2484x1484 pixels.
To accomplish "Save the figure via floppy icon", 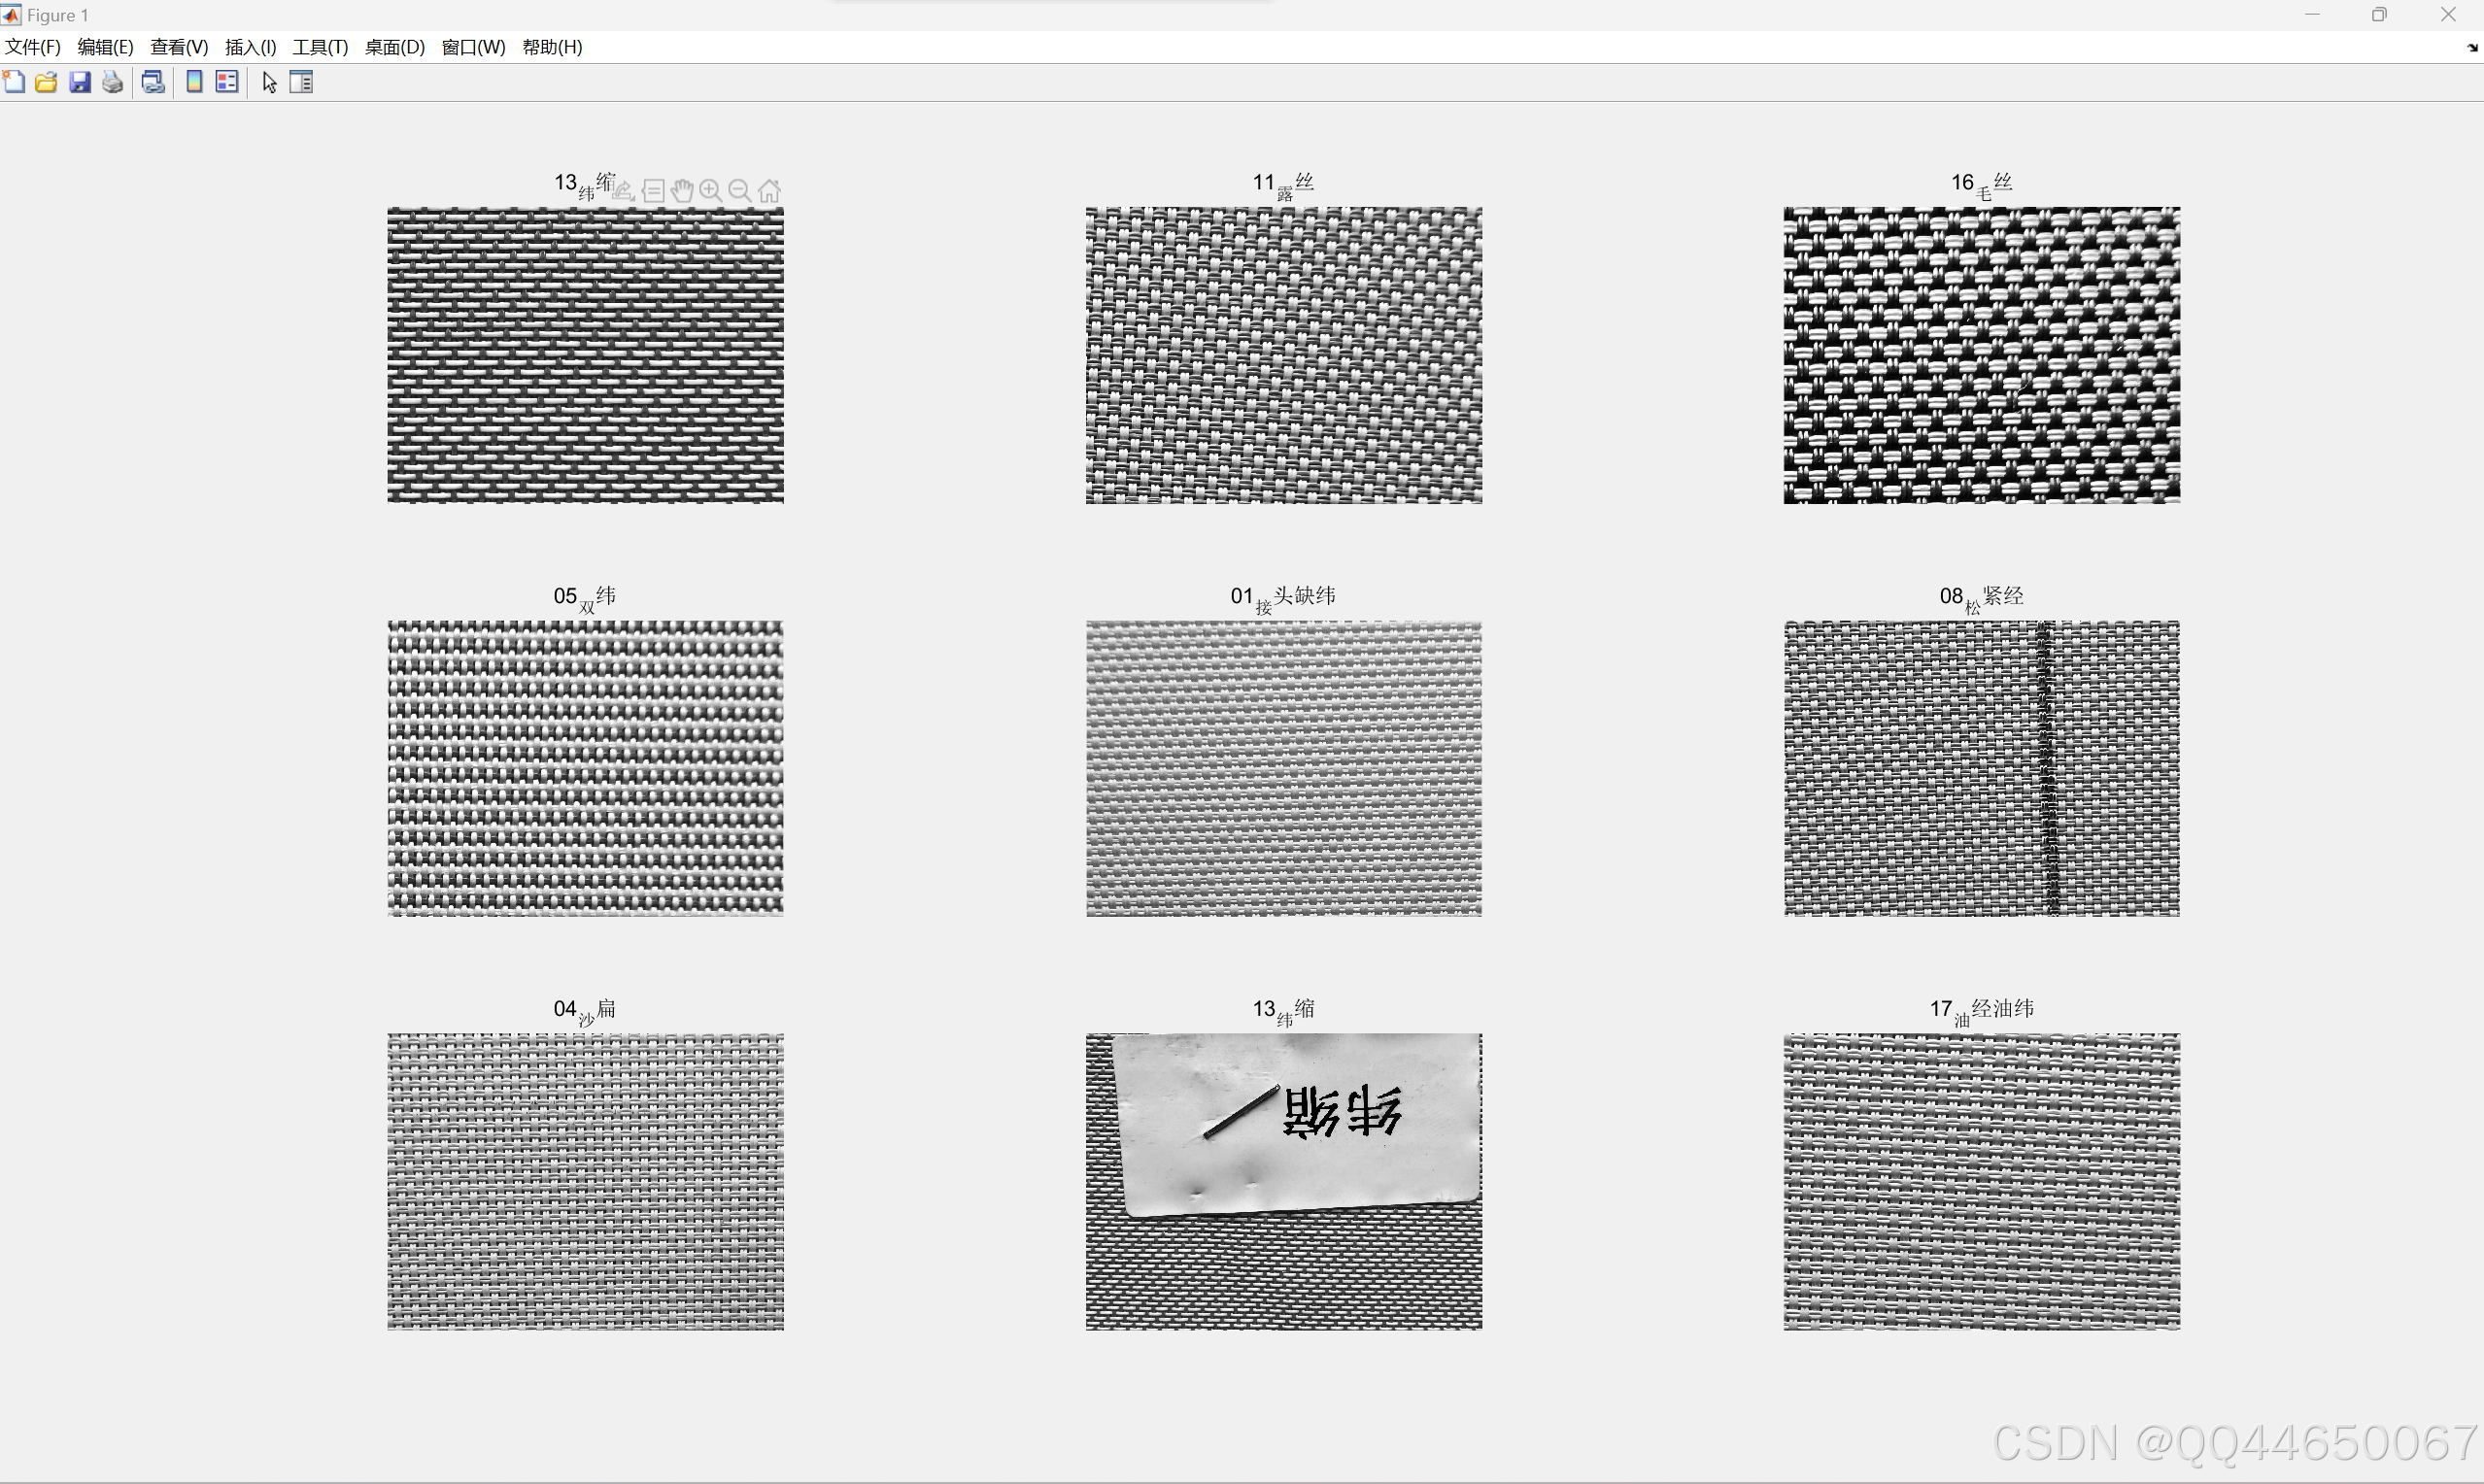I will click(80, 82).
